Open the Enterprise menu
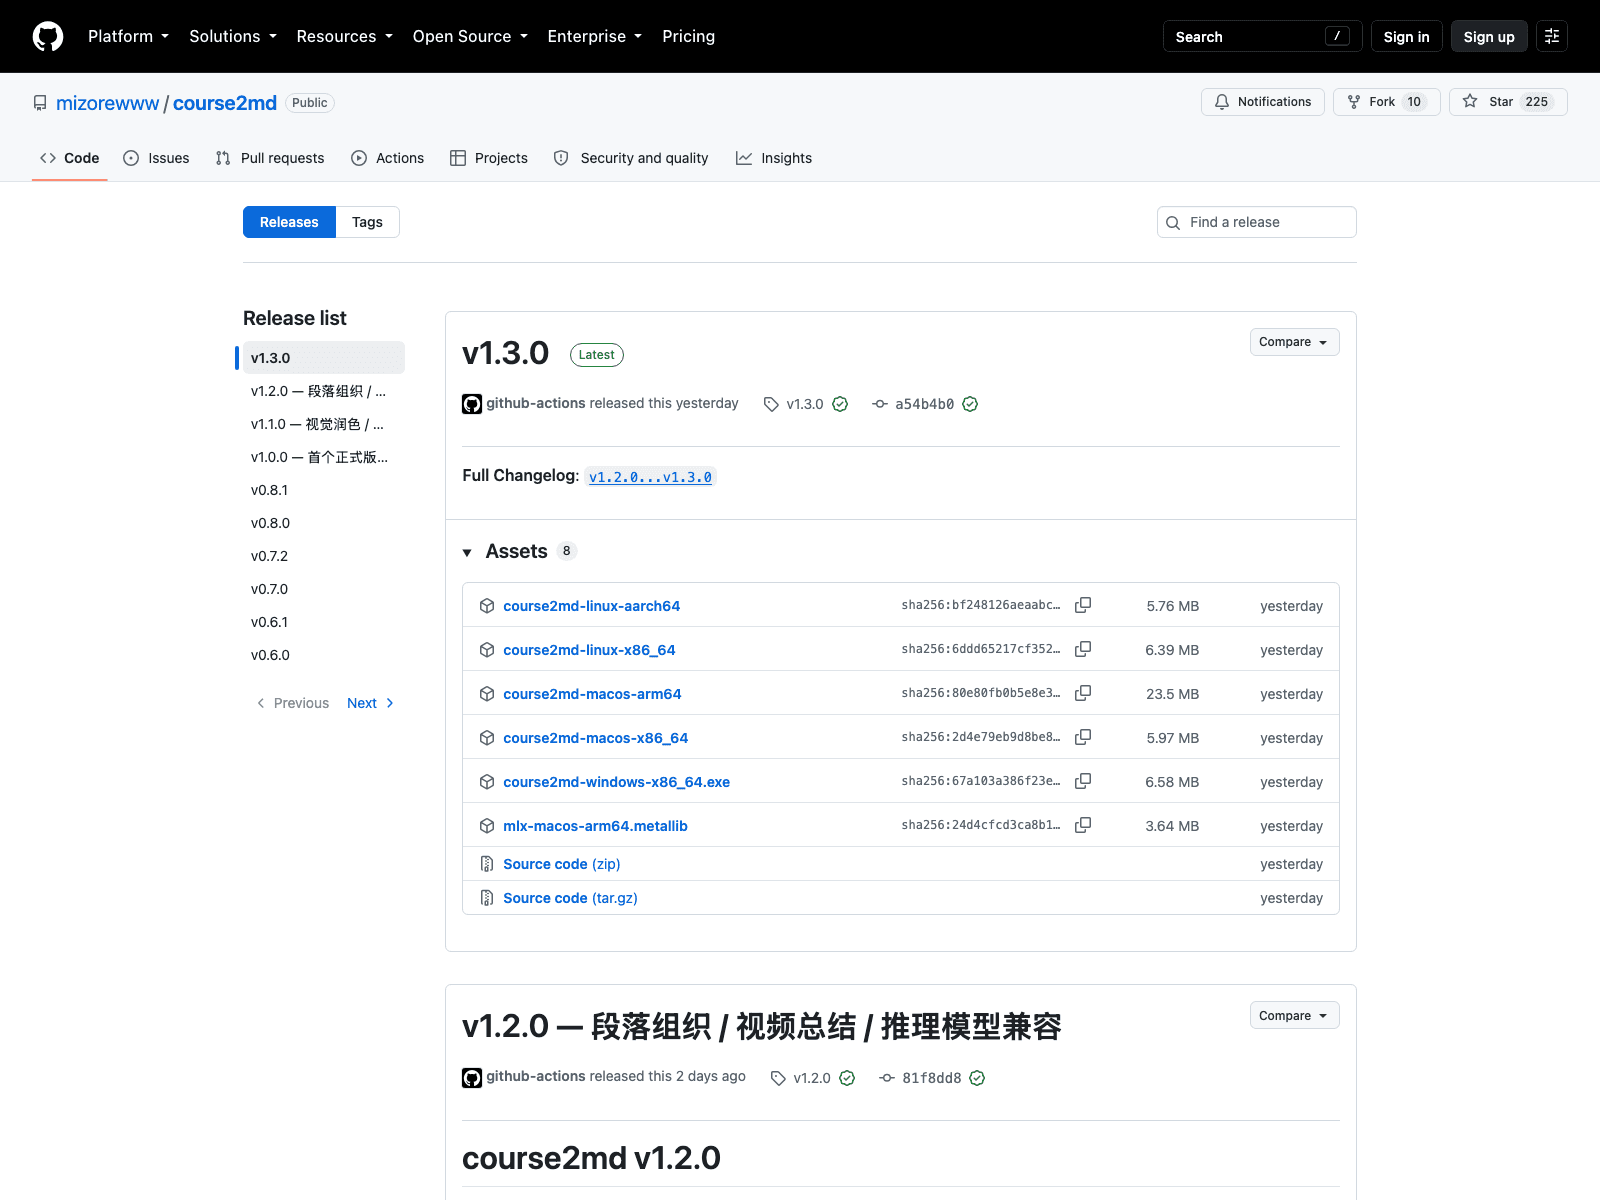The height and width of the screenshot is (1200, 1600). coord(595,36)
